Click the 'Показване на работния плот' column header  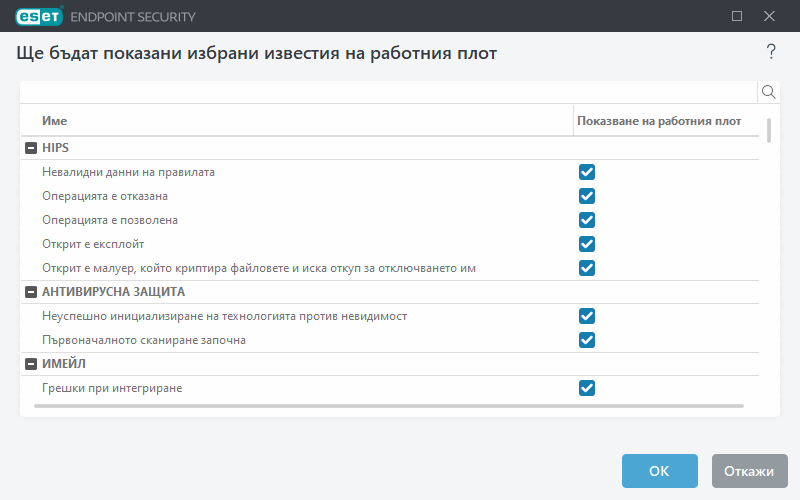666,121
